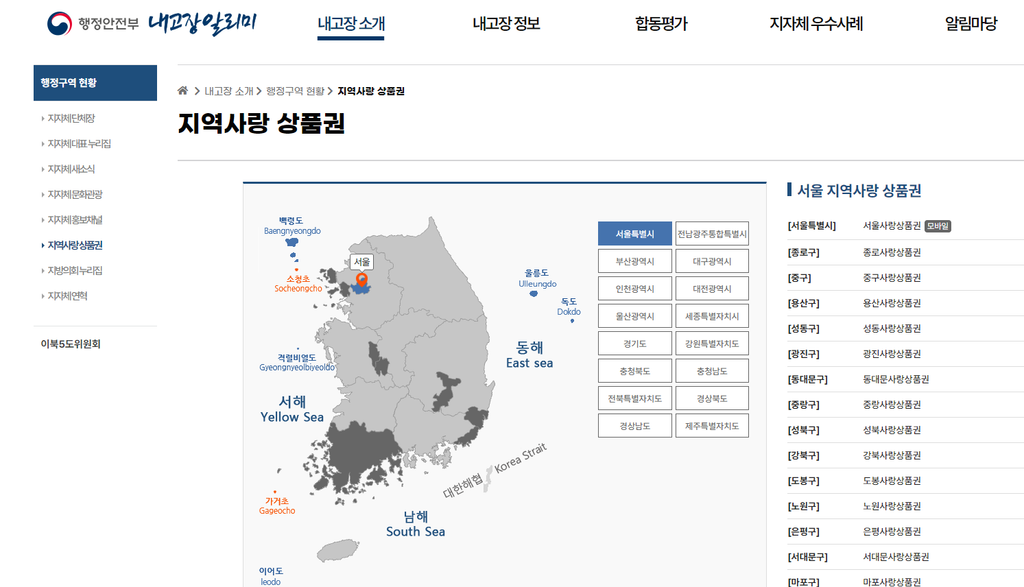
Task: Select the 강원특별자치도 region button
Action: 712,343
